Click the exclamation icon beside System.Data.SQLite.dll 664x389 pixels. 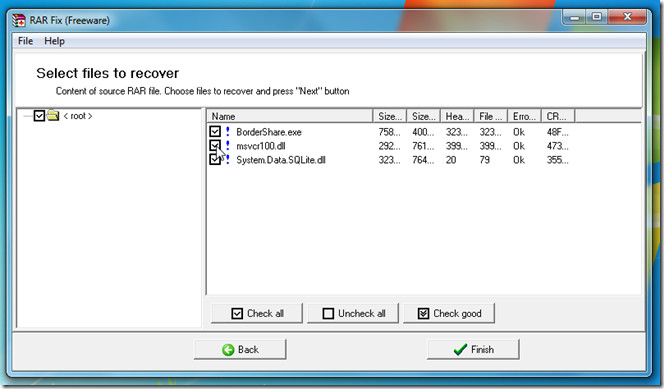click(x=228, y=160)
